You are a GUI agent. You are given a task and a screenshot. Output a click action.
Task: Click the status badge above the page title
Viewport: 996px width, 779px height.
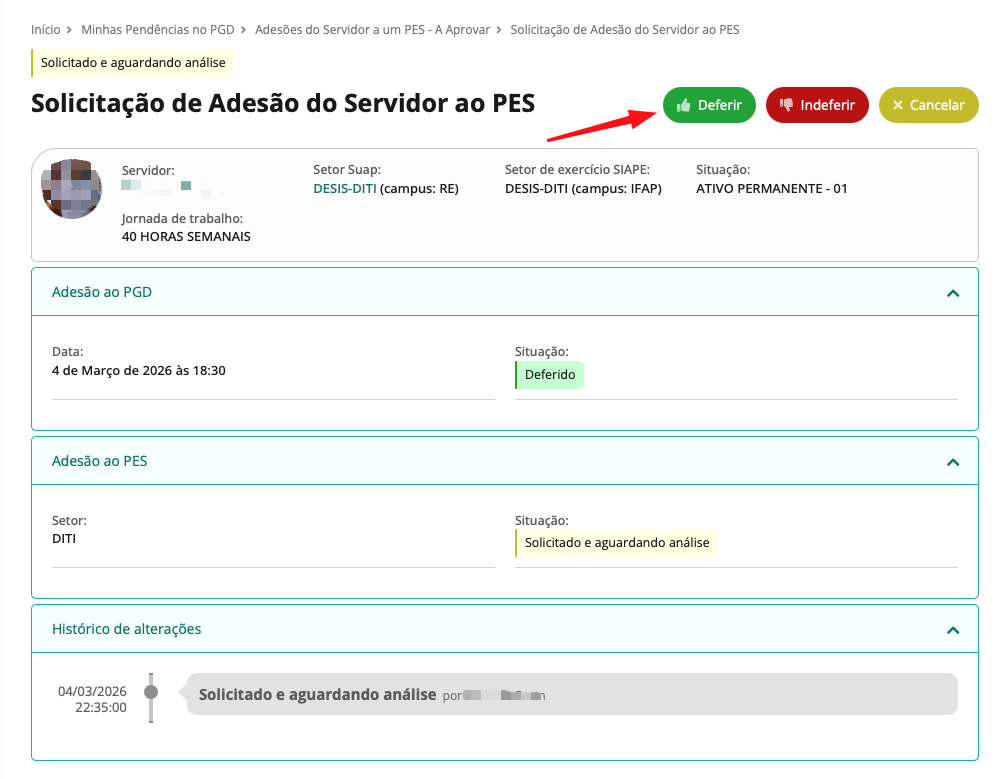point(132,63)
